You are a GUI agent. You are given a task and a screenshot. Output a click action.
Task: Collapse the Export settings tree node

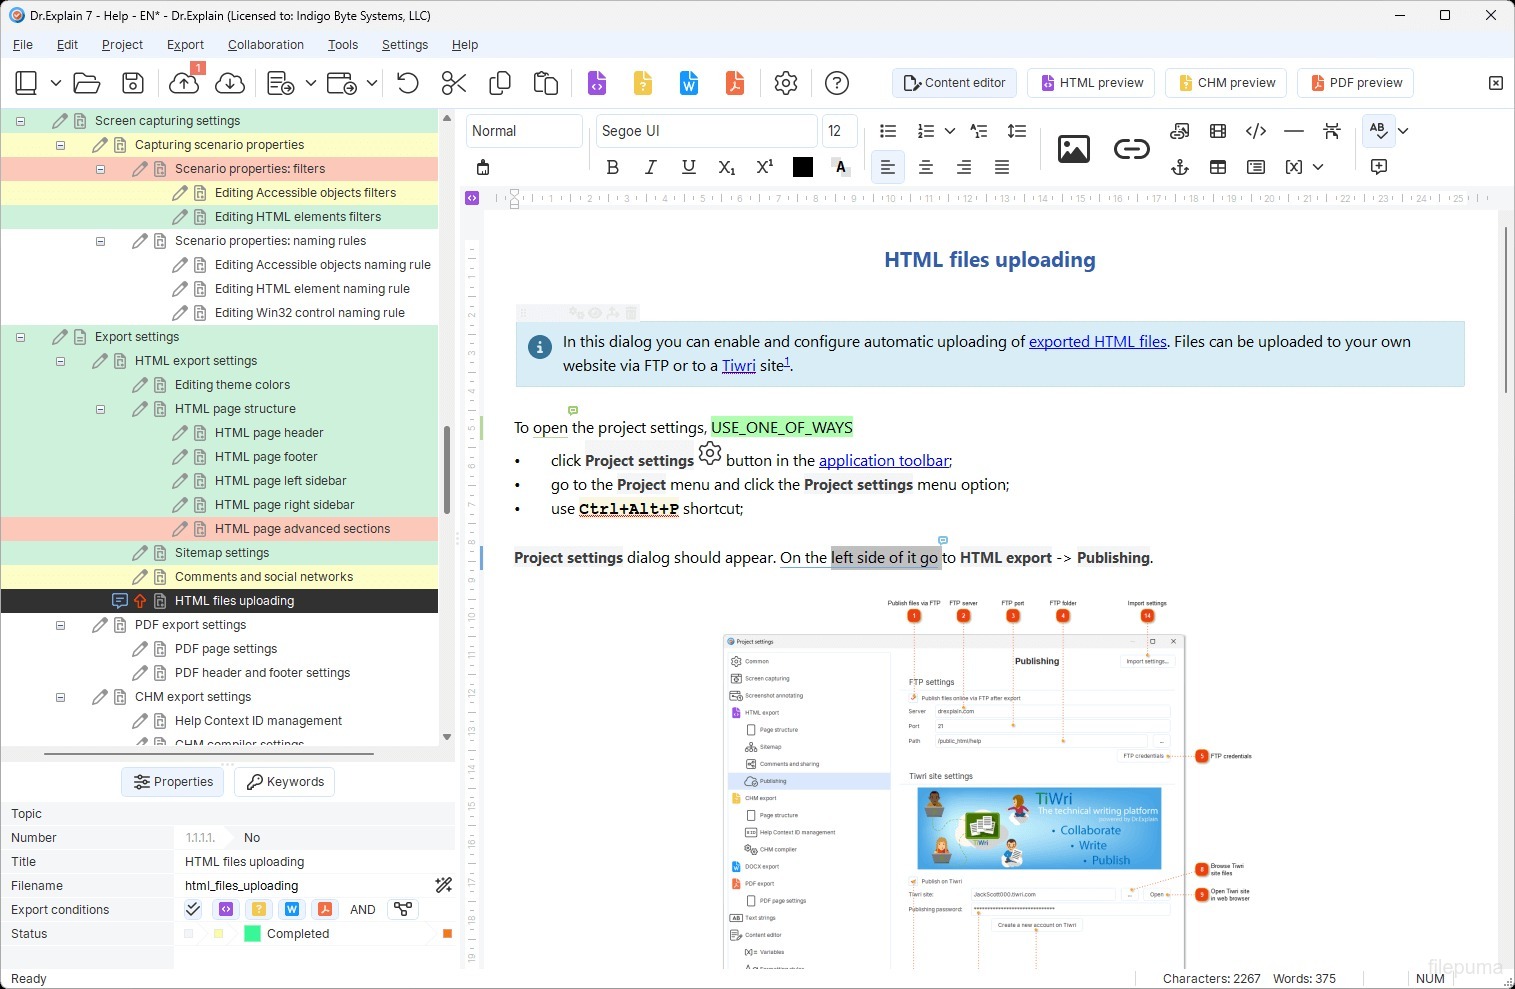[x=20, y=337]
